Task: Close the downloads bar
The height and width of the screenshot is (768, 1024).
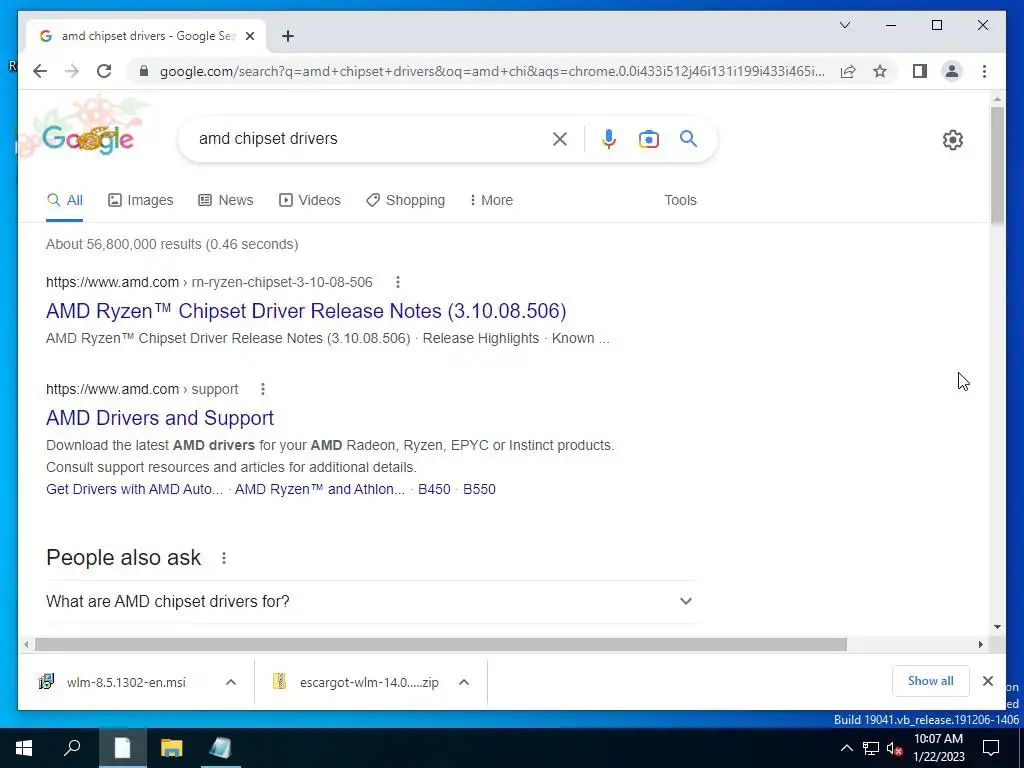Action: [987, 681]
